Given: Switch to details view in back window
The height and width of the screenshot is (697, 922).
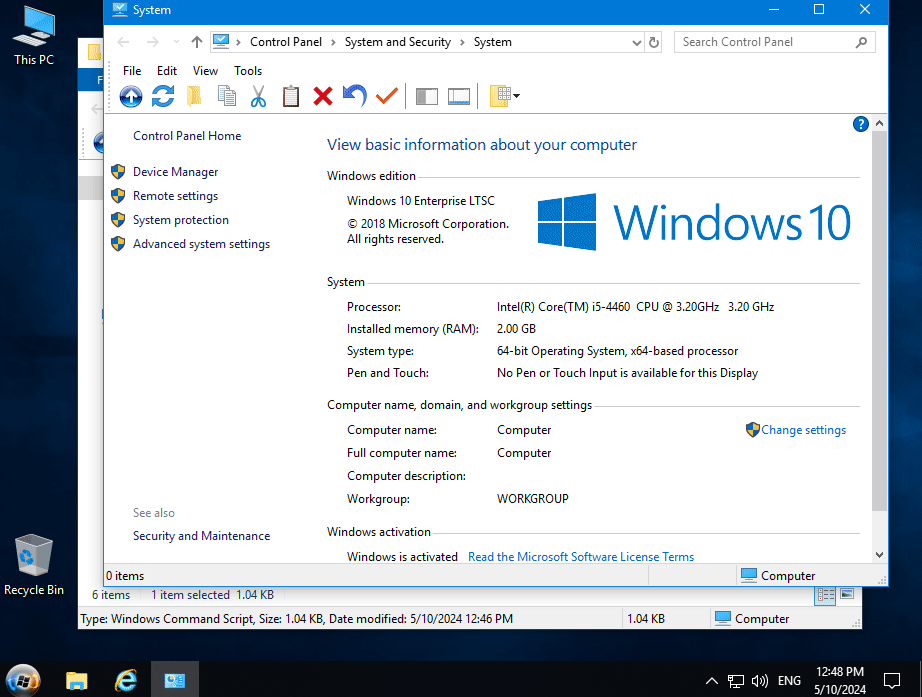Looking at the screenshot, I should click(826, 595).
